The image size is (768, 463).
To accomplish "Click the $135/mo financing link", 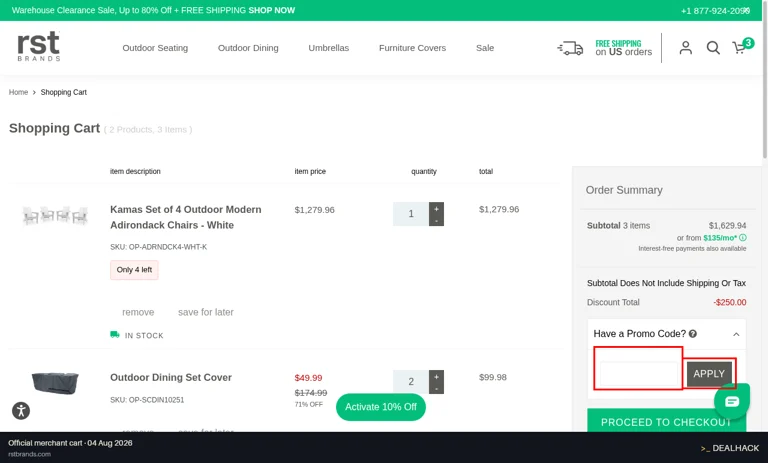I will 720,238.
